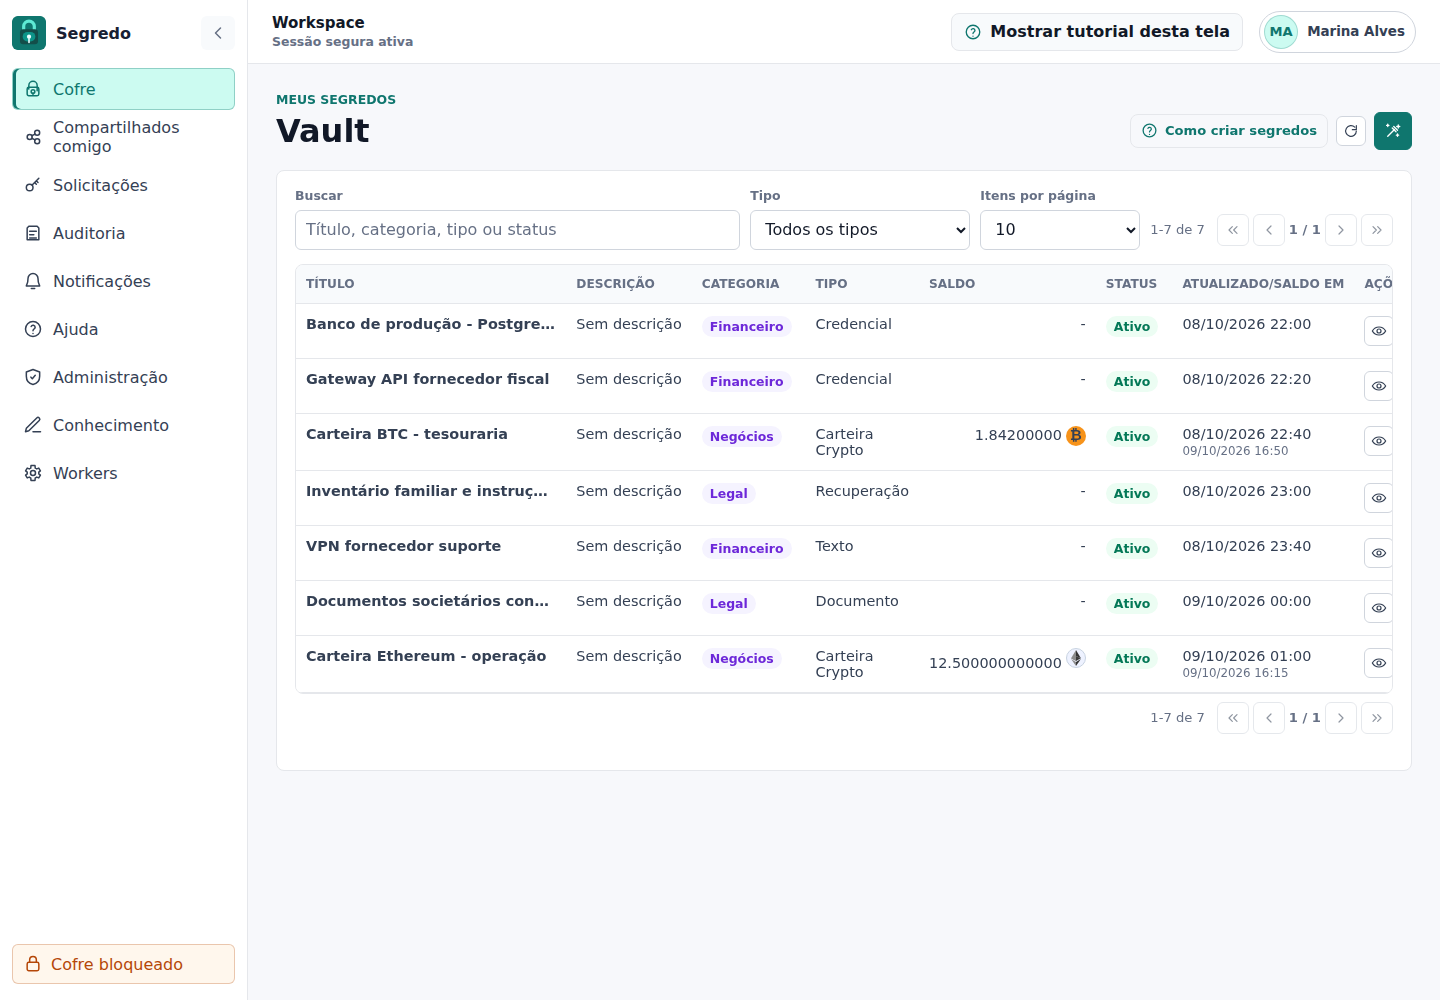This screenshot has width=1440, height=1000.
Task: View Inventário familiar row eye icon
Action: (1379, 498)
